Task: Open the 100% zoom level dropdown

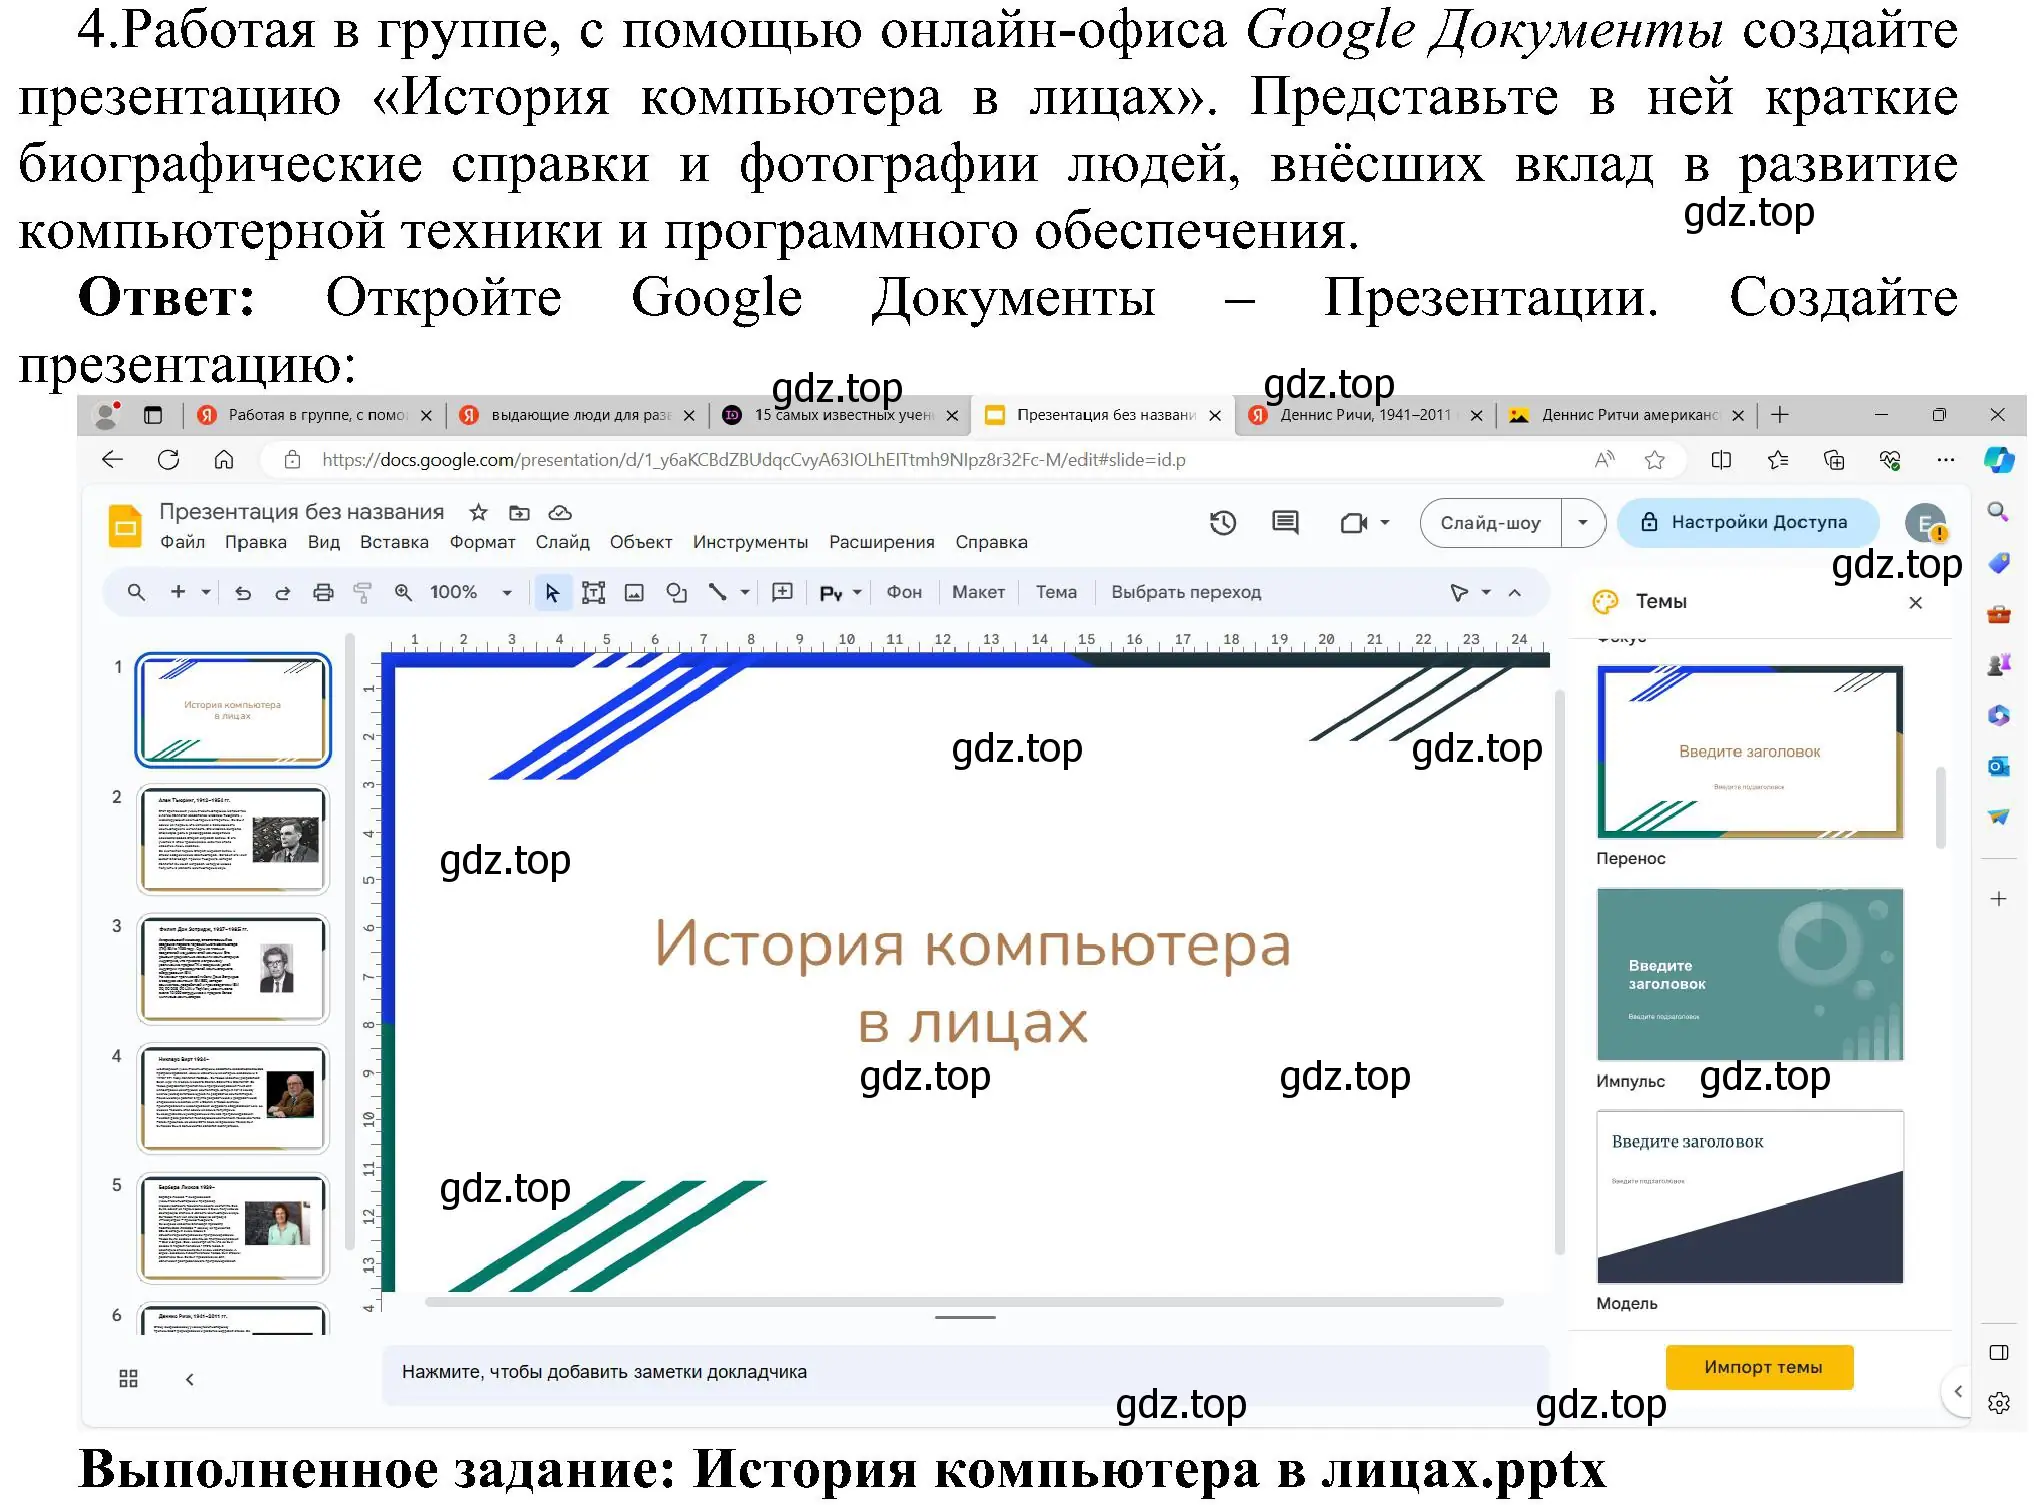Action: click(x=507, y=593)
